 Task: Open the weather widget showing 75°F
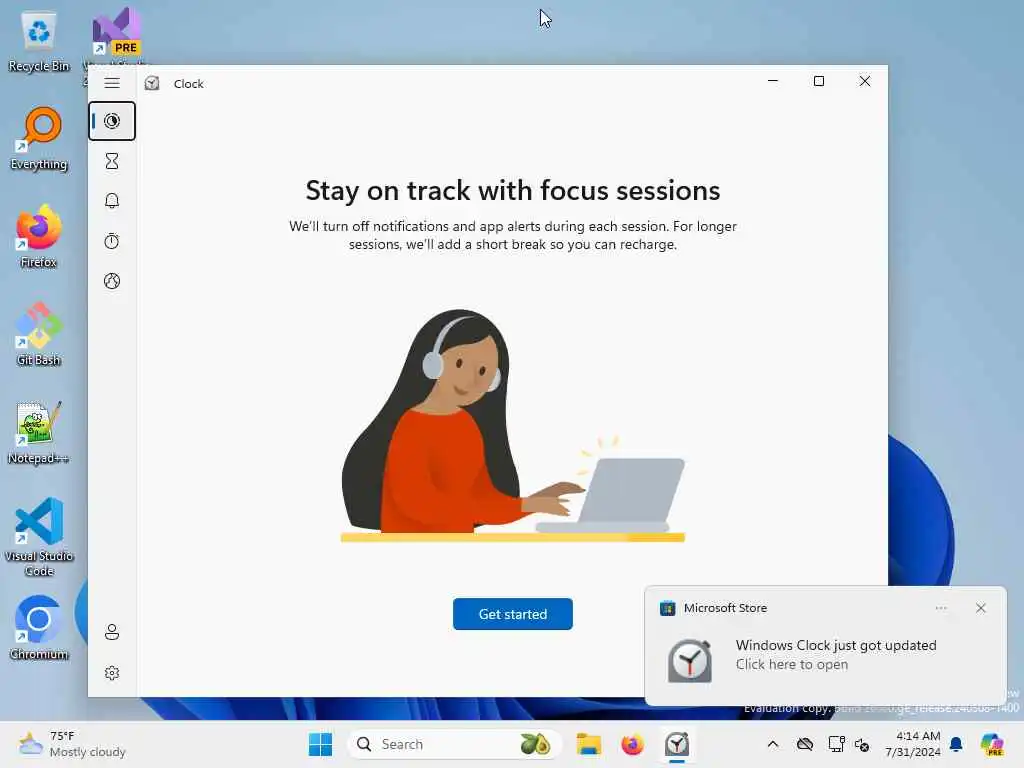[72, 744]
